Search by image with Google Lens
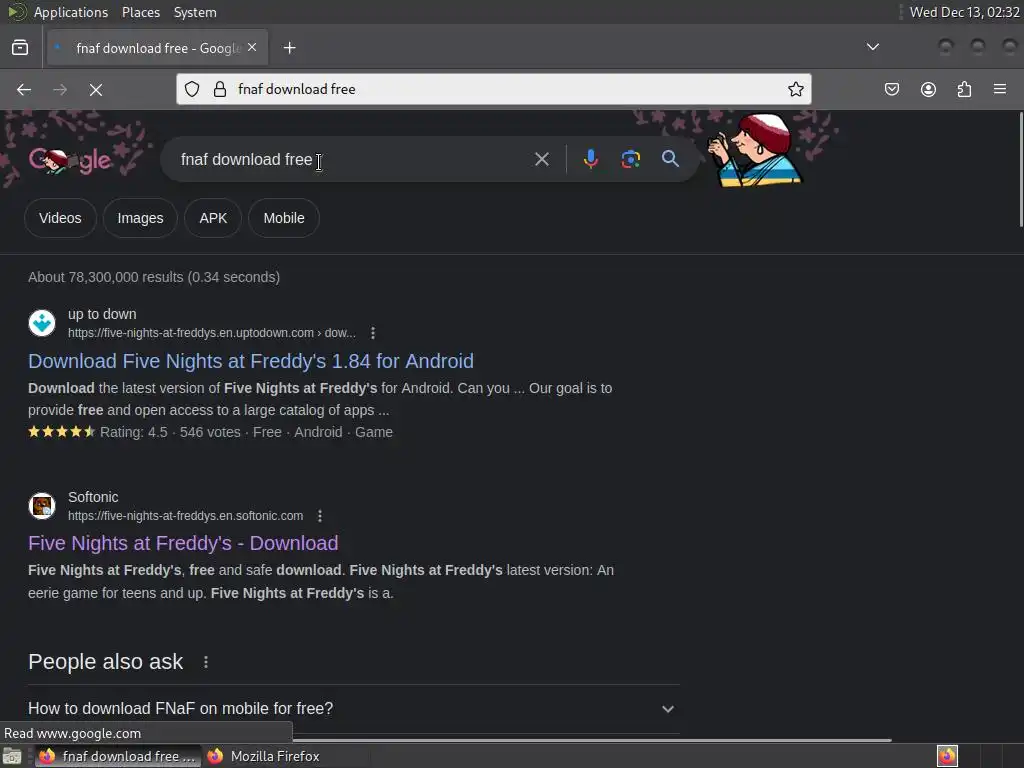Viewport: 1024px width, 768px height. [x=630, y=159]
